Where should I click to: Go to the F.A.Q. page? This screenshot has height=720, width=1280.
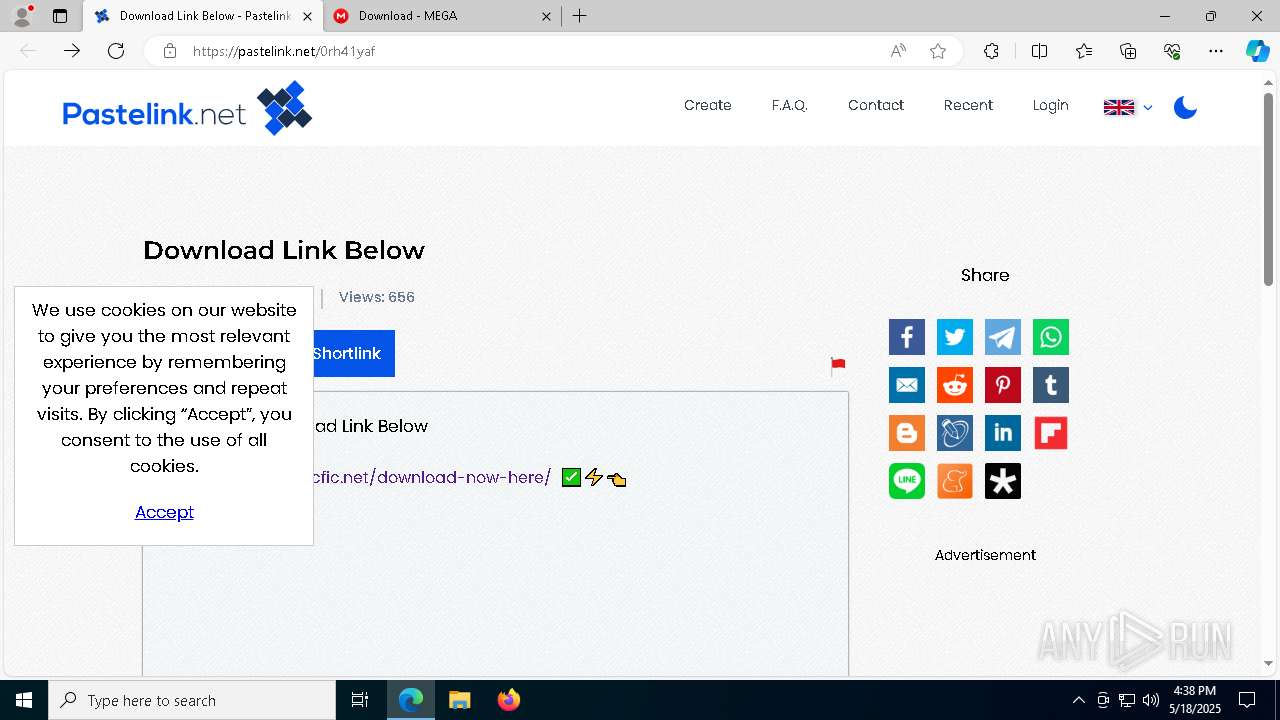coord(790,105)
